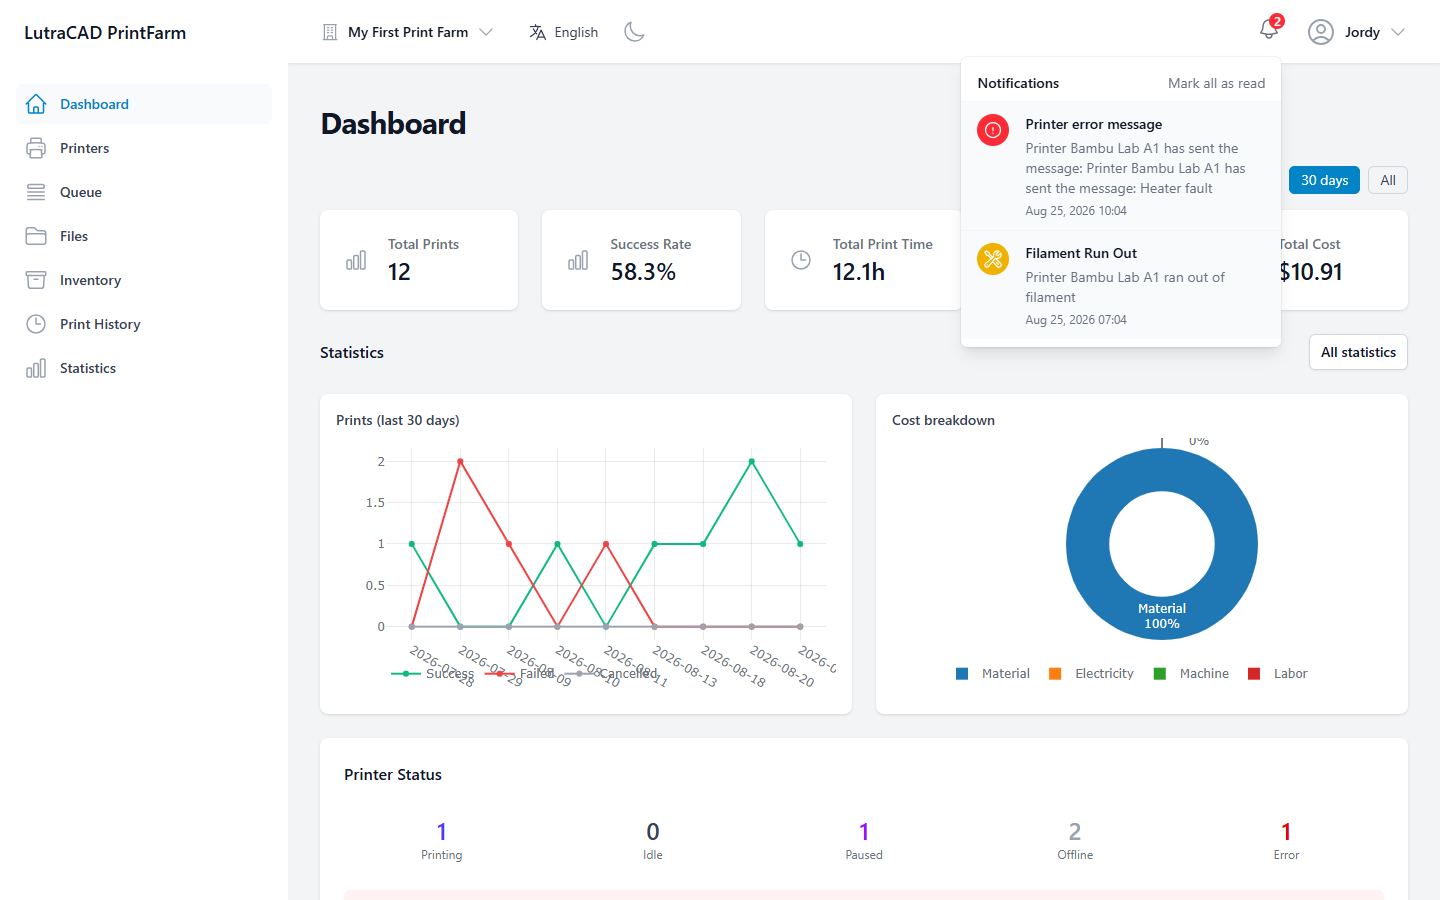Click the All statistics button

(x=1358, y=352)
